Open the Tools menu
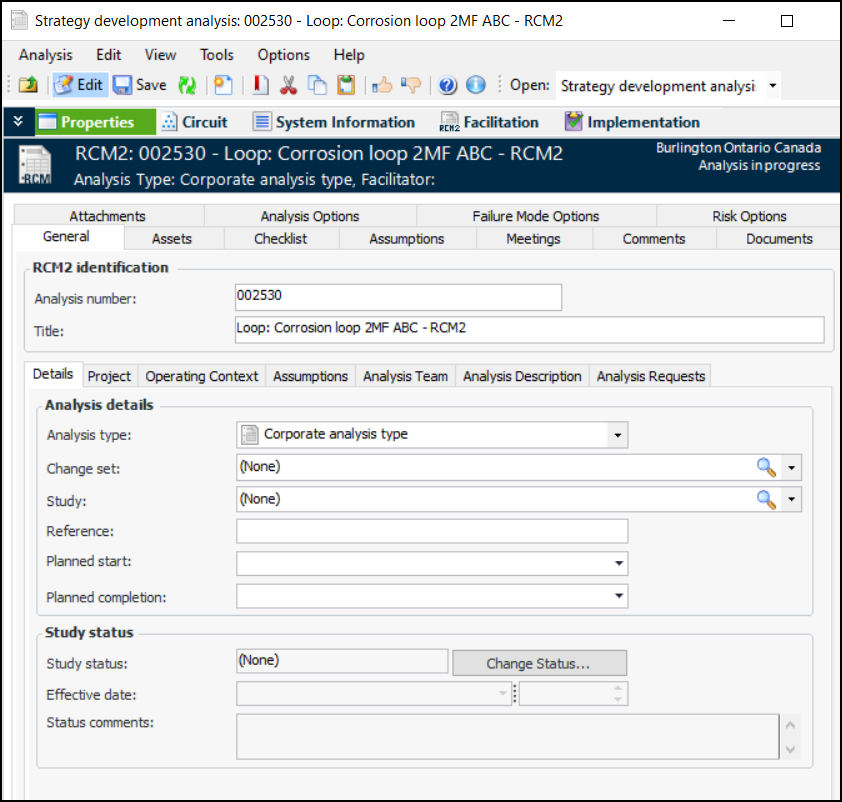The width and height of the screenshot is (842, 802). click(x=216, y=55)
